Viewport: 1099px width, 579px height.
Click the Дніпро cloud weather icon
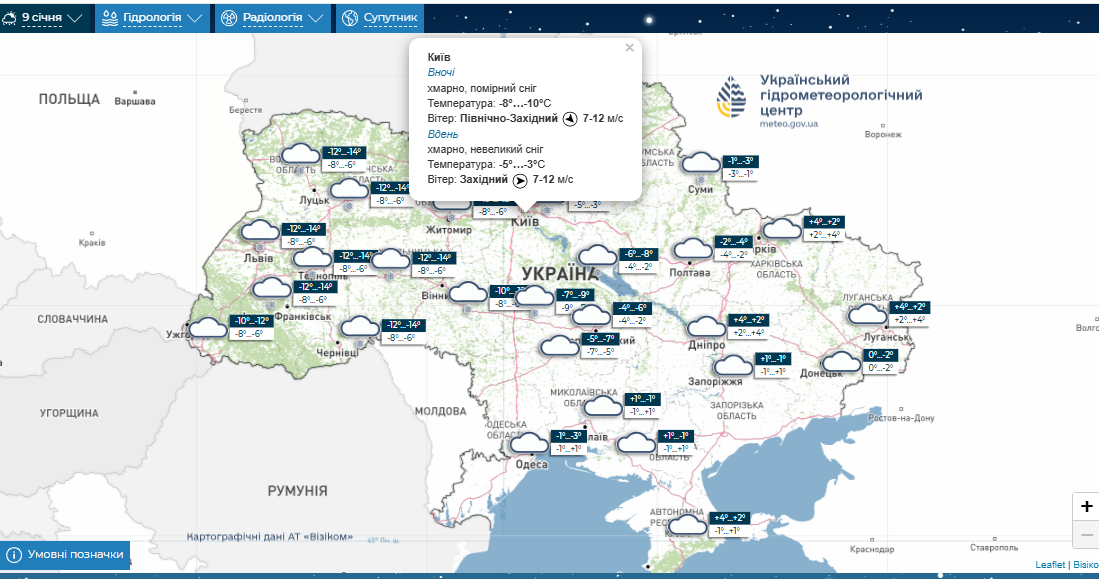coord(707,327)
